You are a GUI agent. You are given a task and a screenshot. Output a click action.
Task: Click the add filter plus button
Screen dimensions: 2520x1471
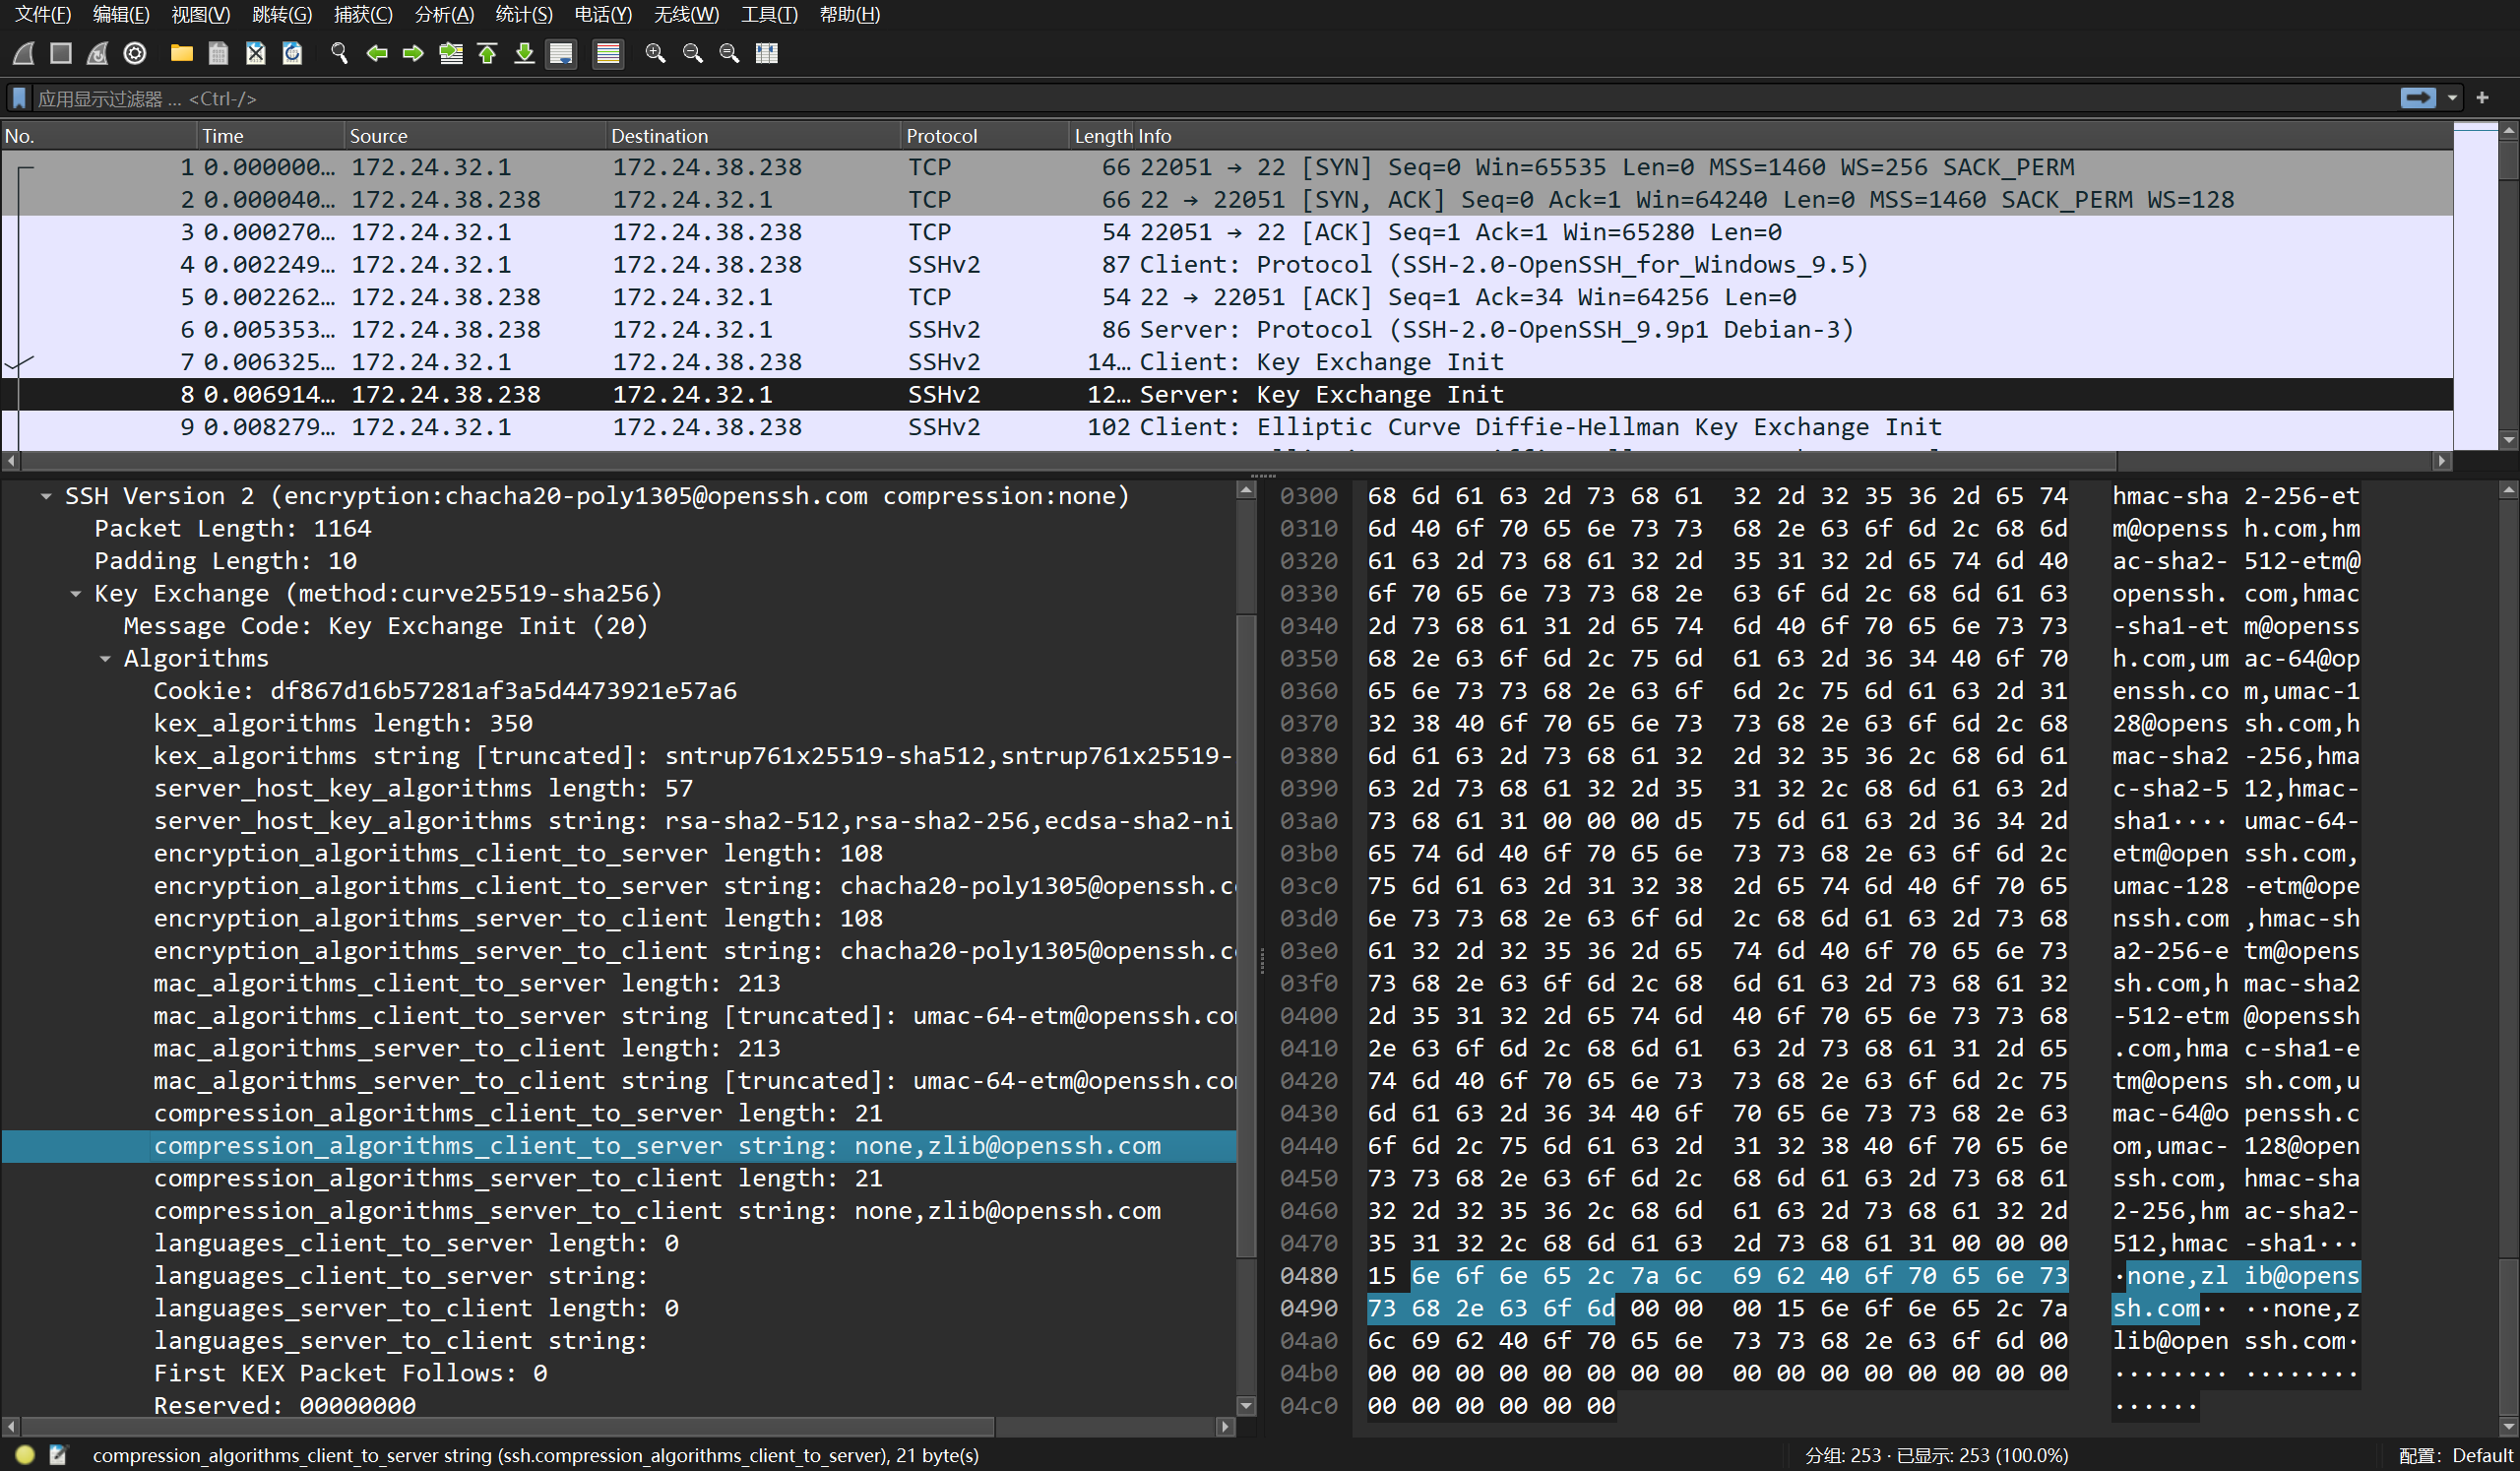click(x=2482, y=98)
